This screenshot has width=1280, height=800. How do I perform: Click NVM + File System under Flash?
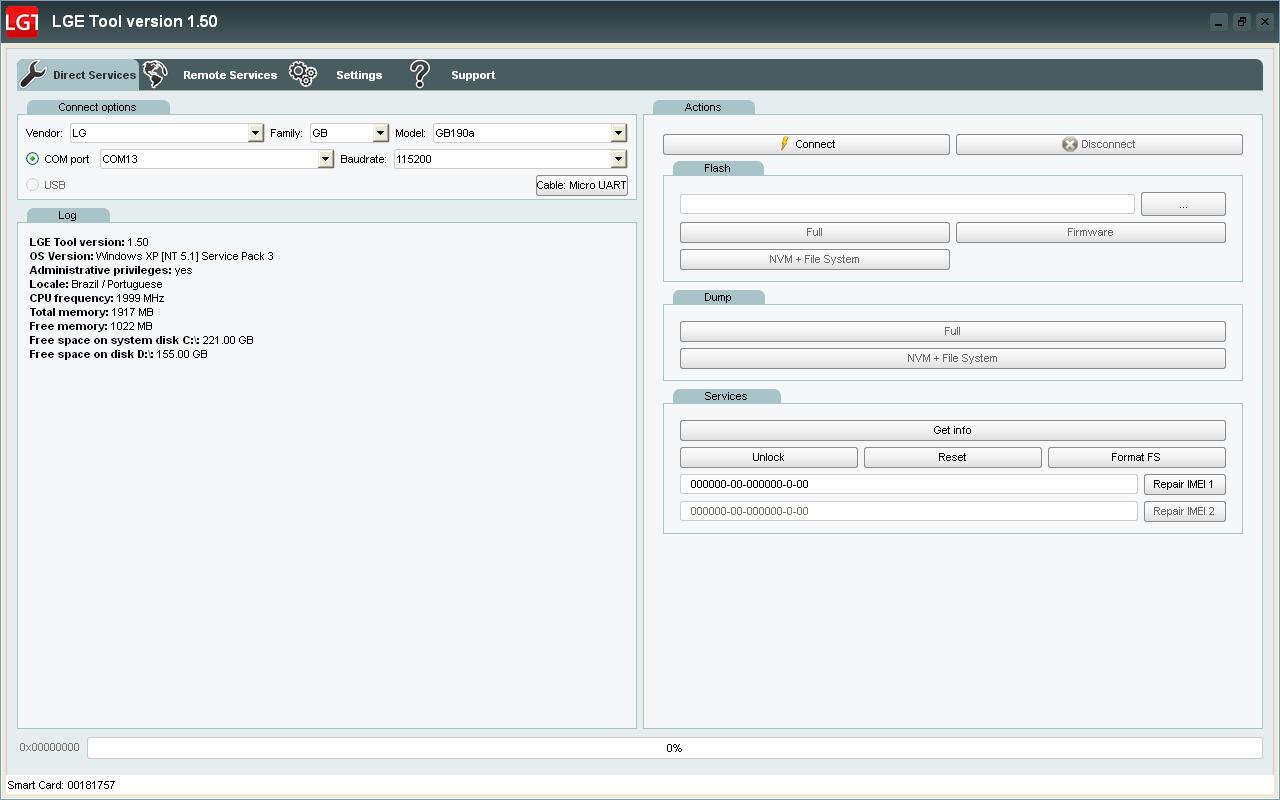[815, 259]
